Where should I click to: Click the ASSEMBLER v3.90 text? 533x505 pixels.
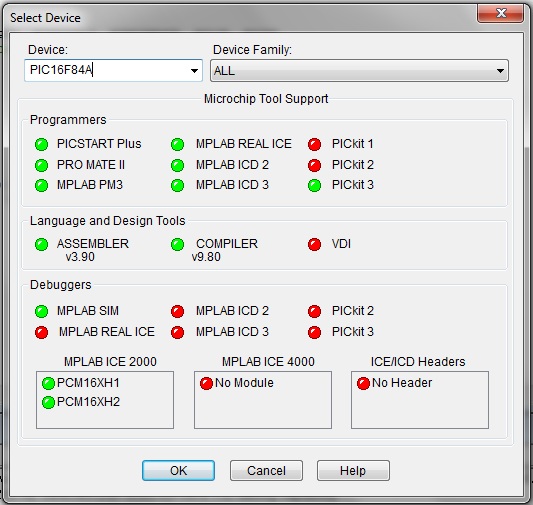point(92,250)
